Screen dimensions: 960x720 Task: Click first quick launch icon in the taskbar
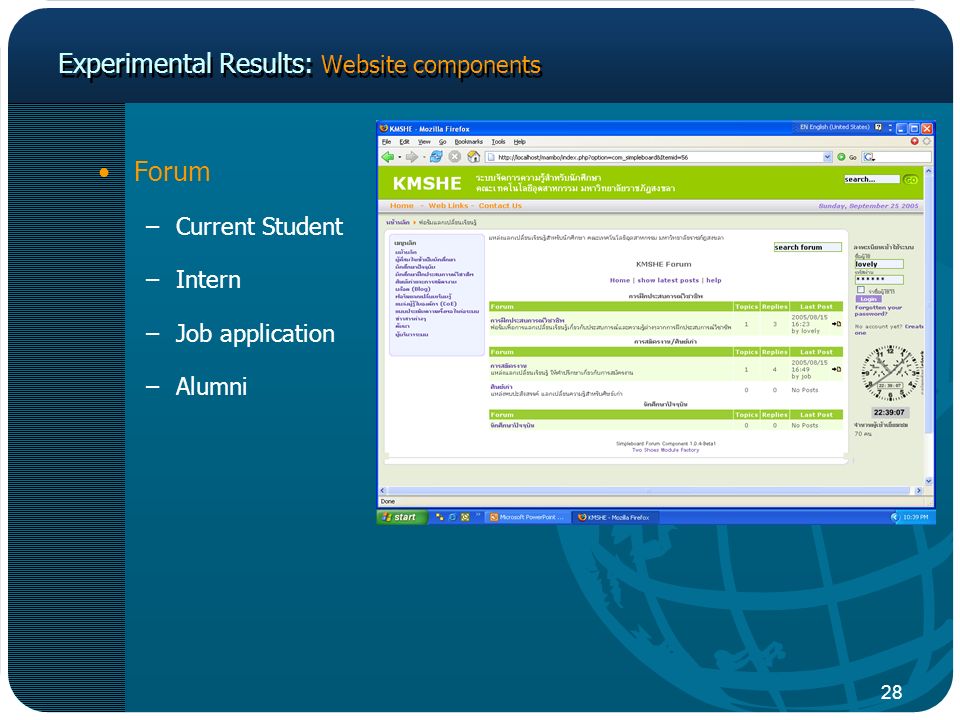(440, 517)
